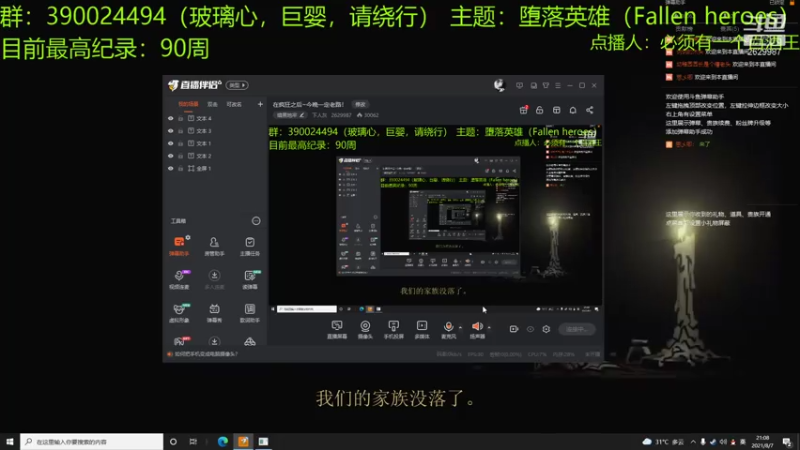Viewport: 800px width, 450px height.
Task: Add a 摄像头 camera source
Action: (365, 330)
